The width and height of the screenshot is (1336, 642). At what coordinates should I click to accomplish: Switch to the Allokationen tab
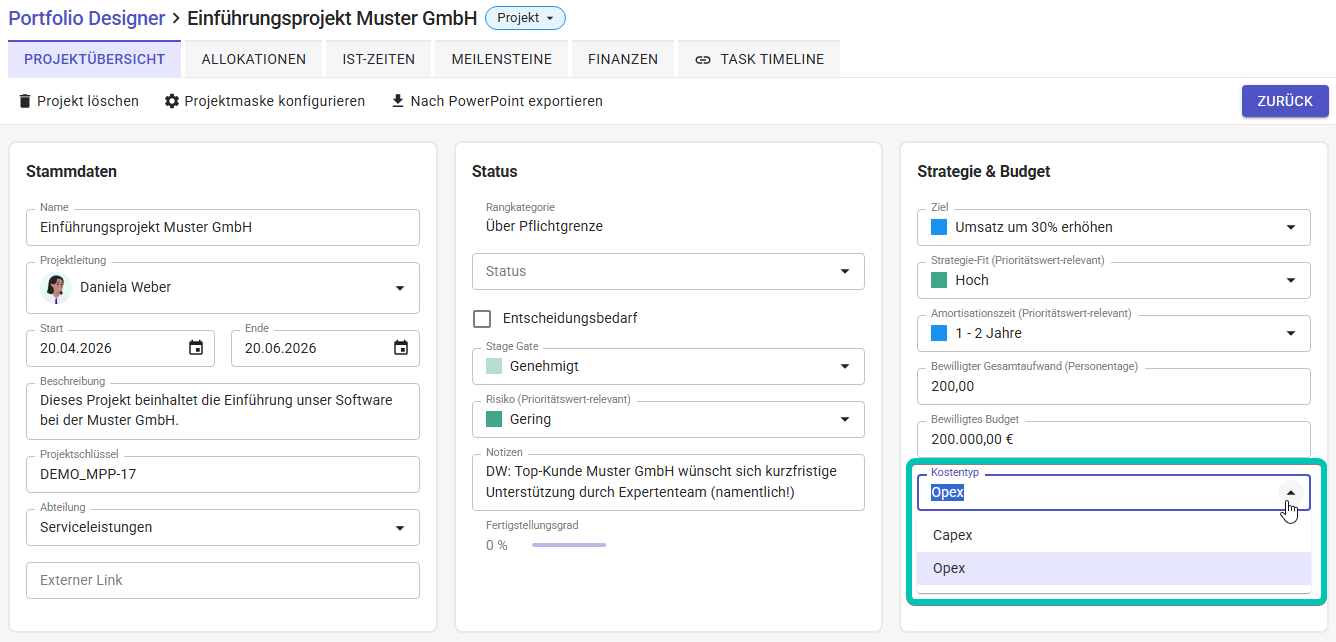[x=254, y=59]
